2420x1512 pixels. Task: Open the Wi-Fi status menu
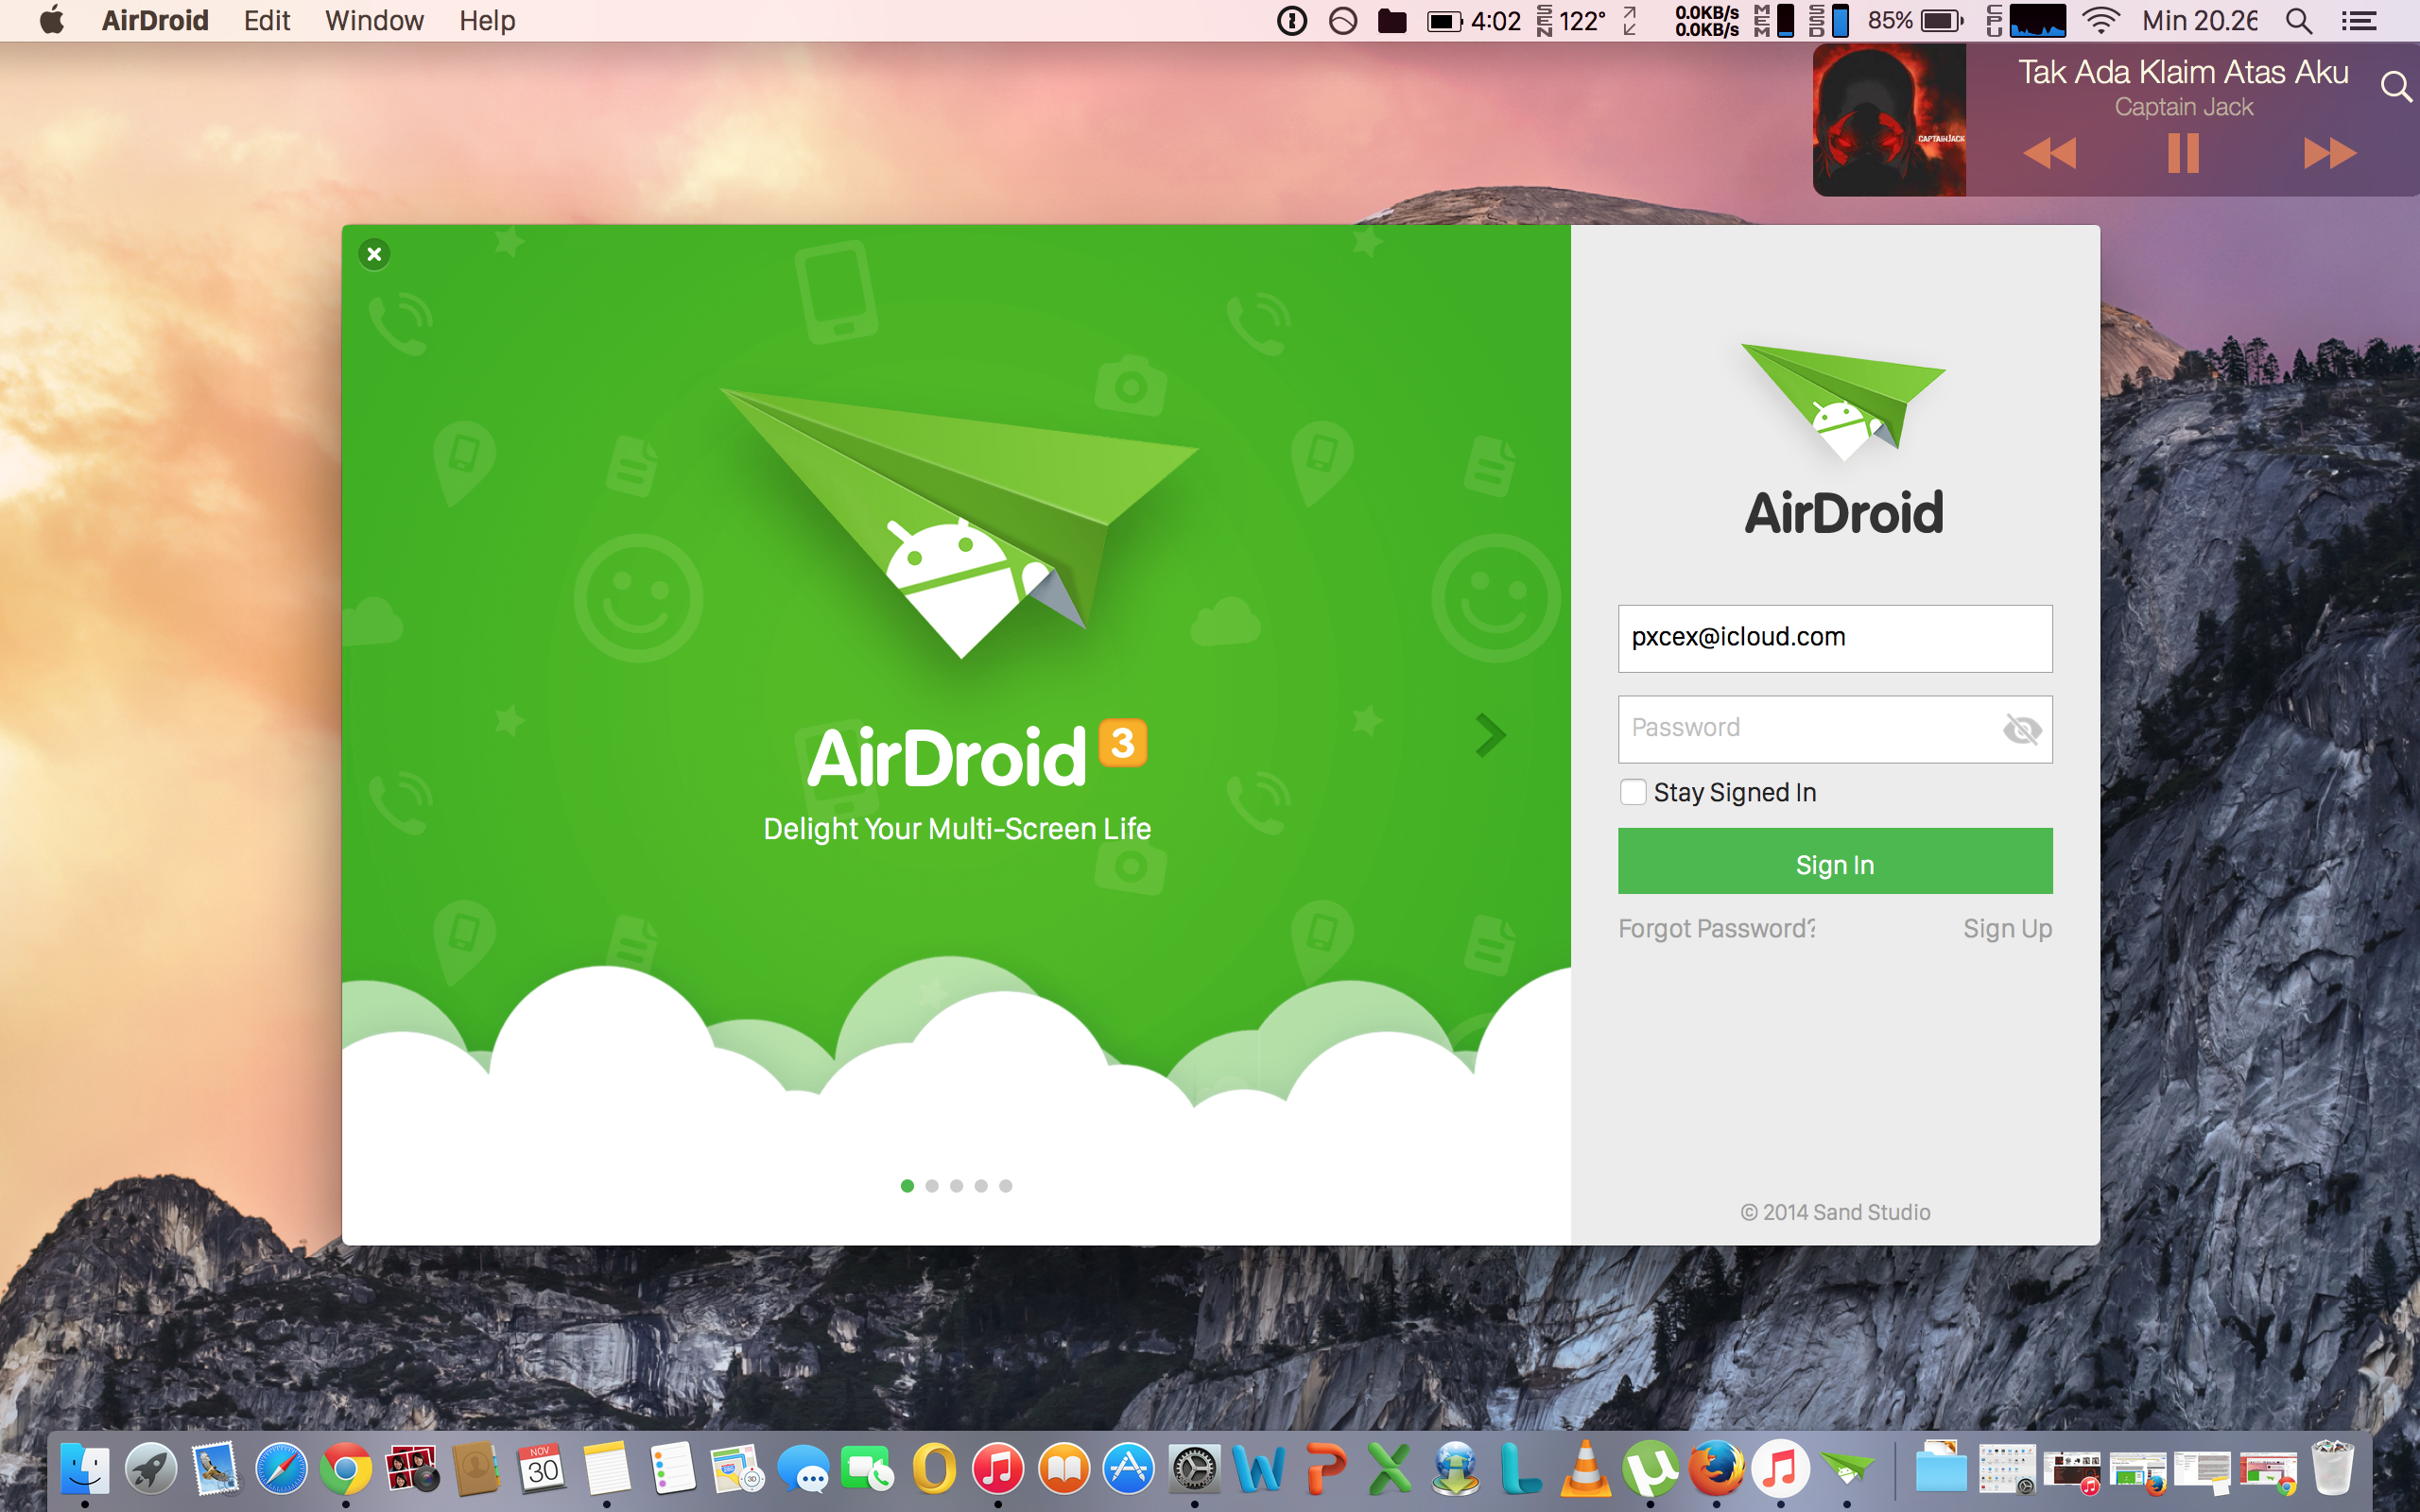coord(2100,21)
